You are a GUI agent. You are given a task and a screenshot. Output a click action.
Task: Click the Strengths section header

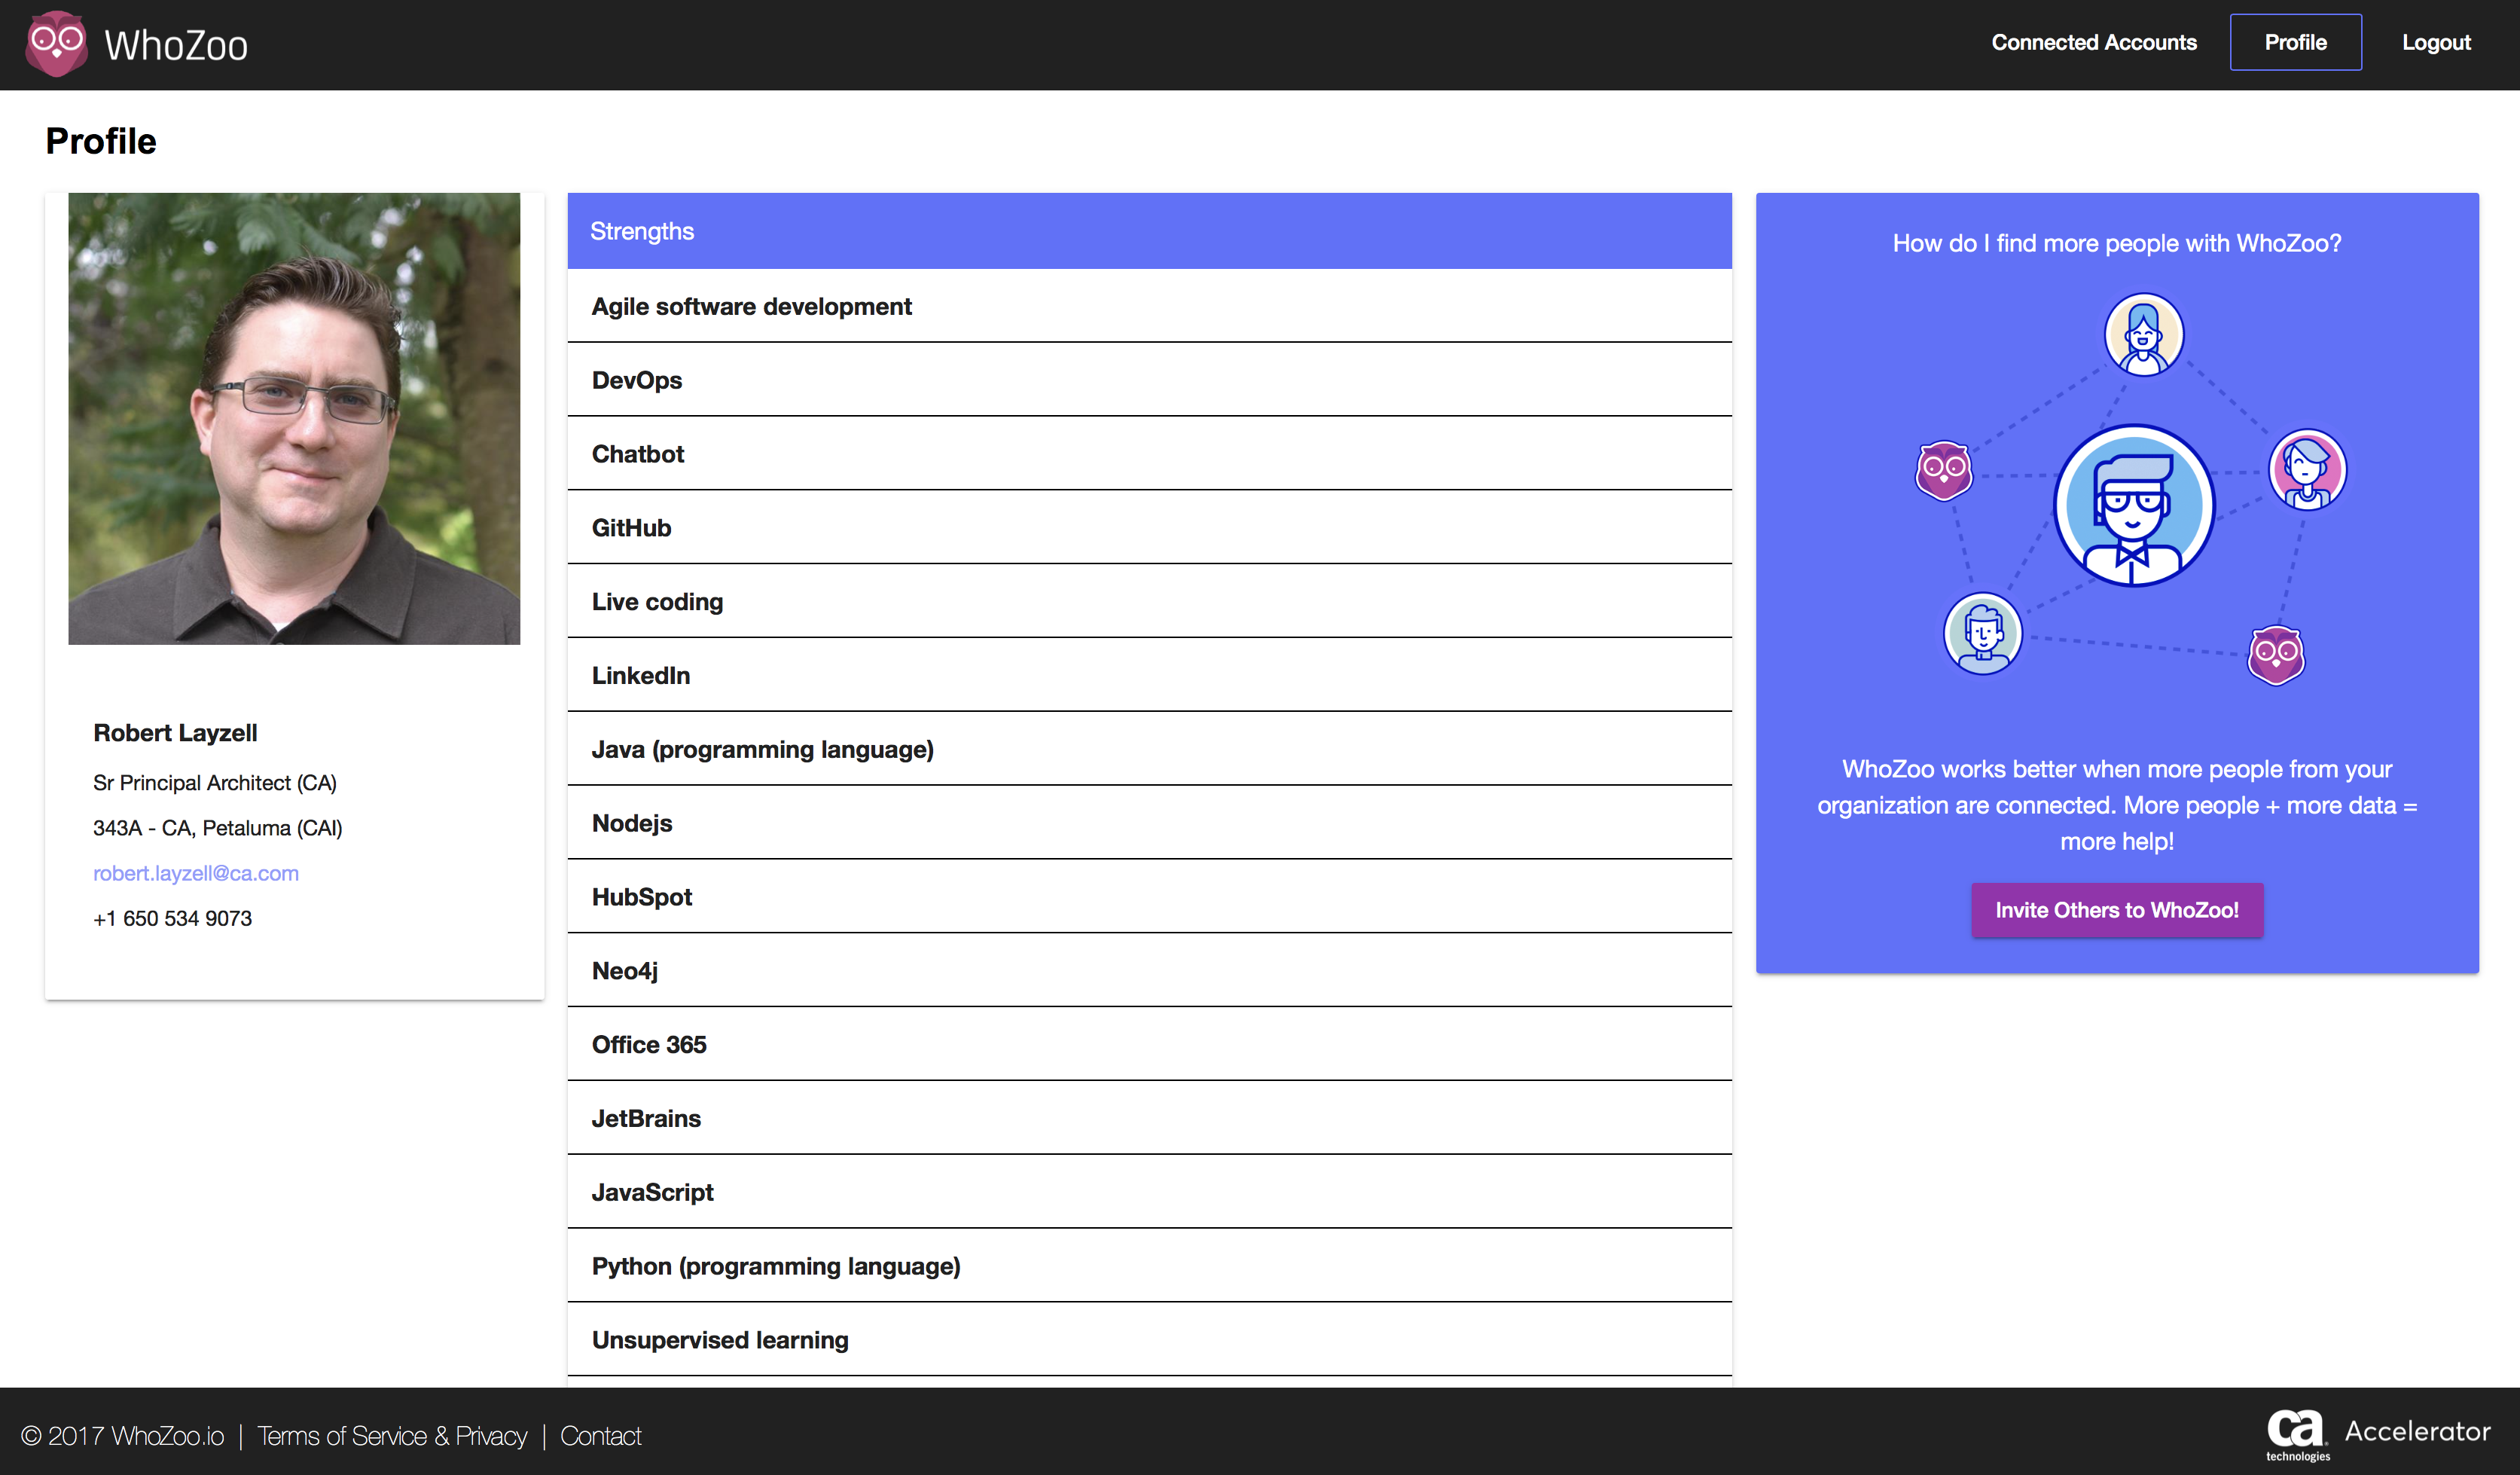(1149, 231)
